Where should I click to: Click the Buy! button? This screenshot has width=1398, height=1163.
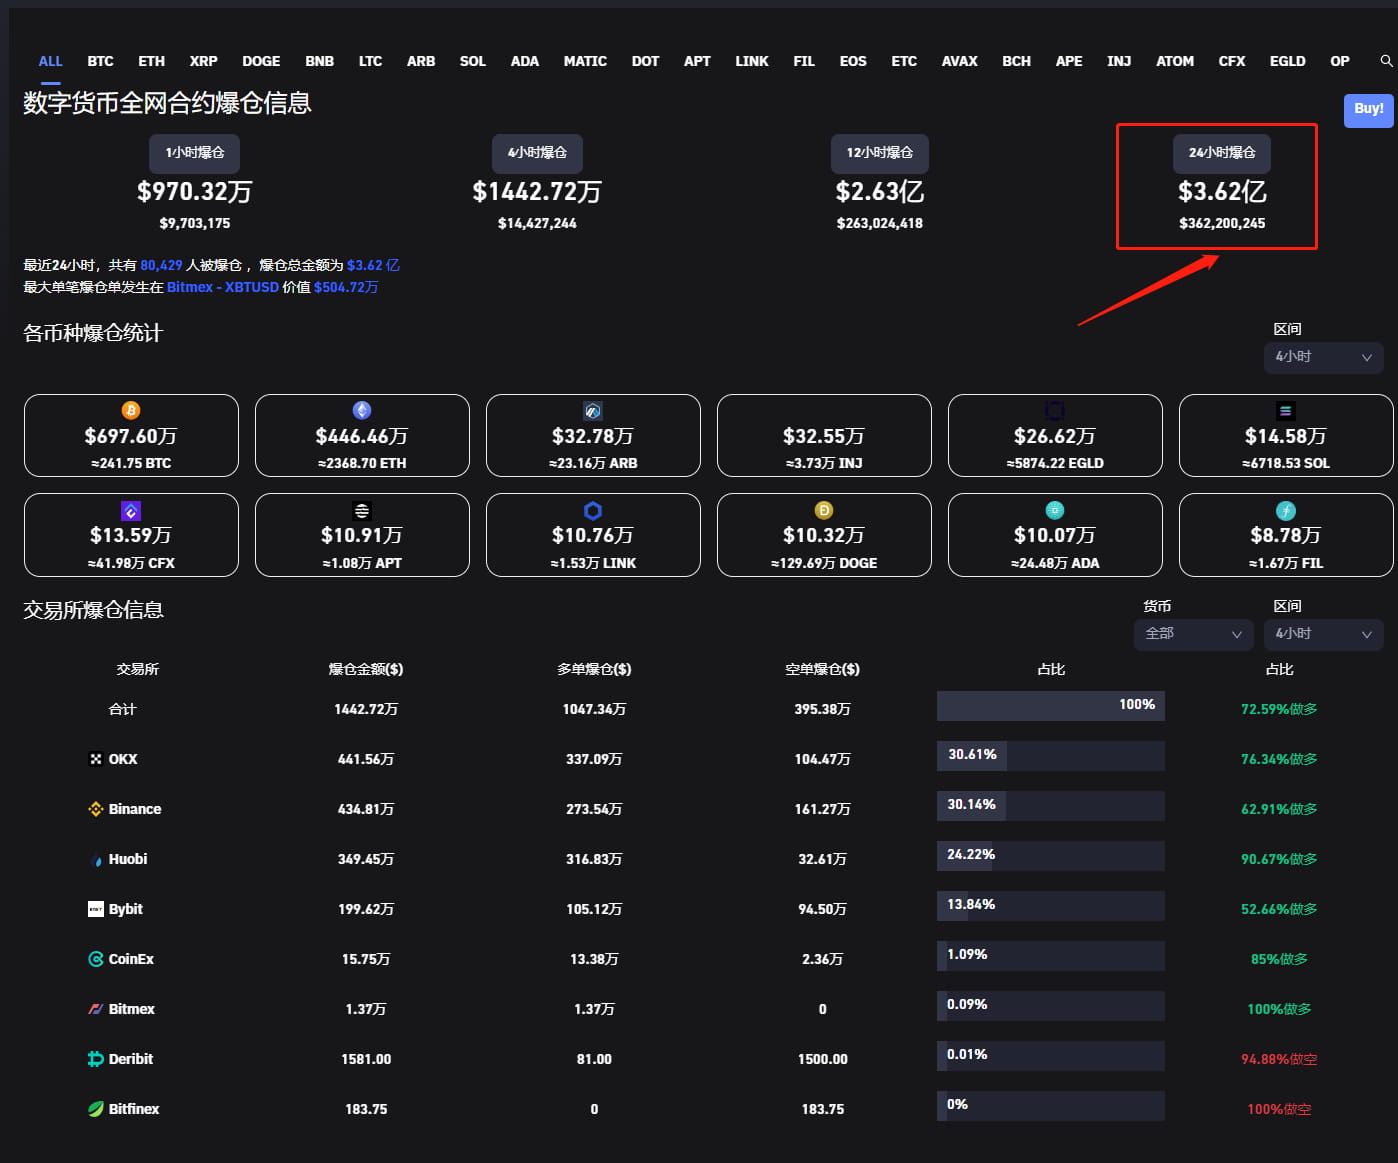[x=1369, y=109]
